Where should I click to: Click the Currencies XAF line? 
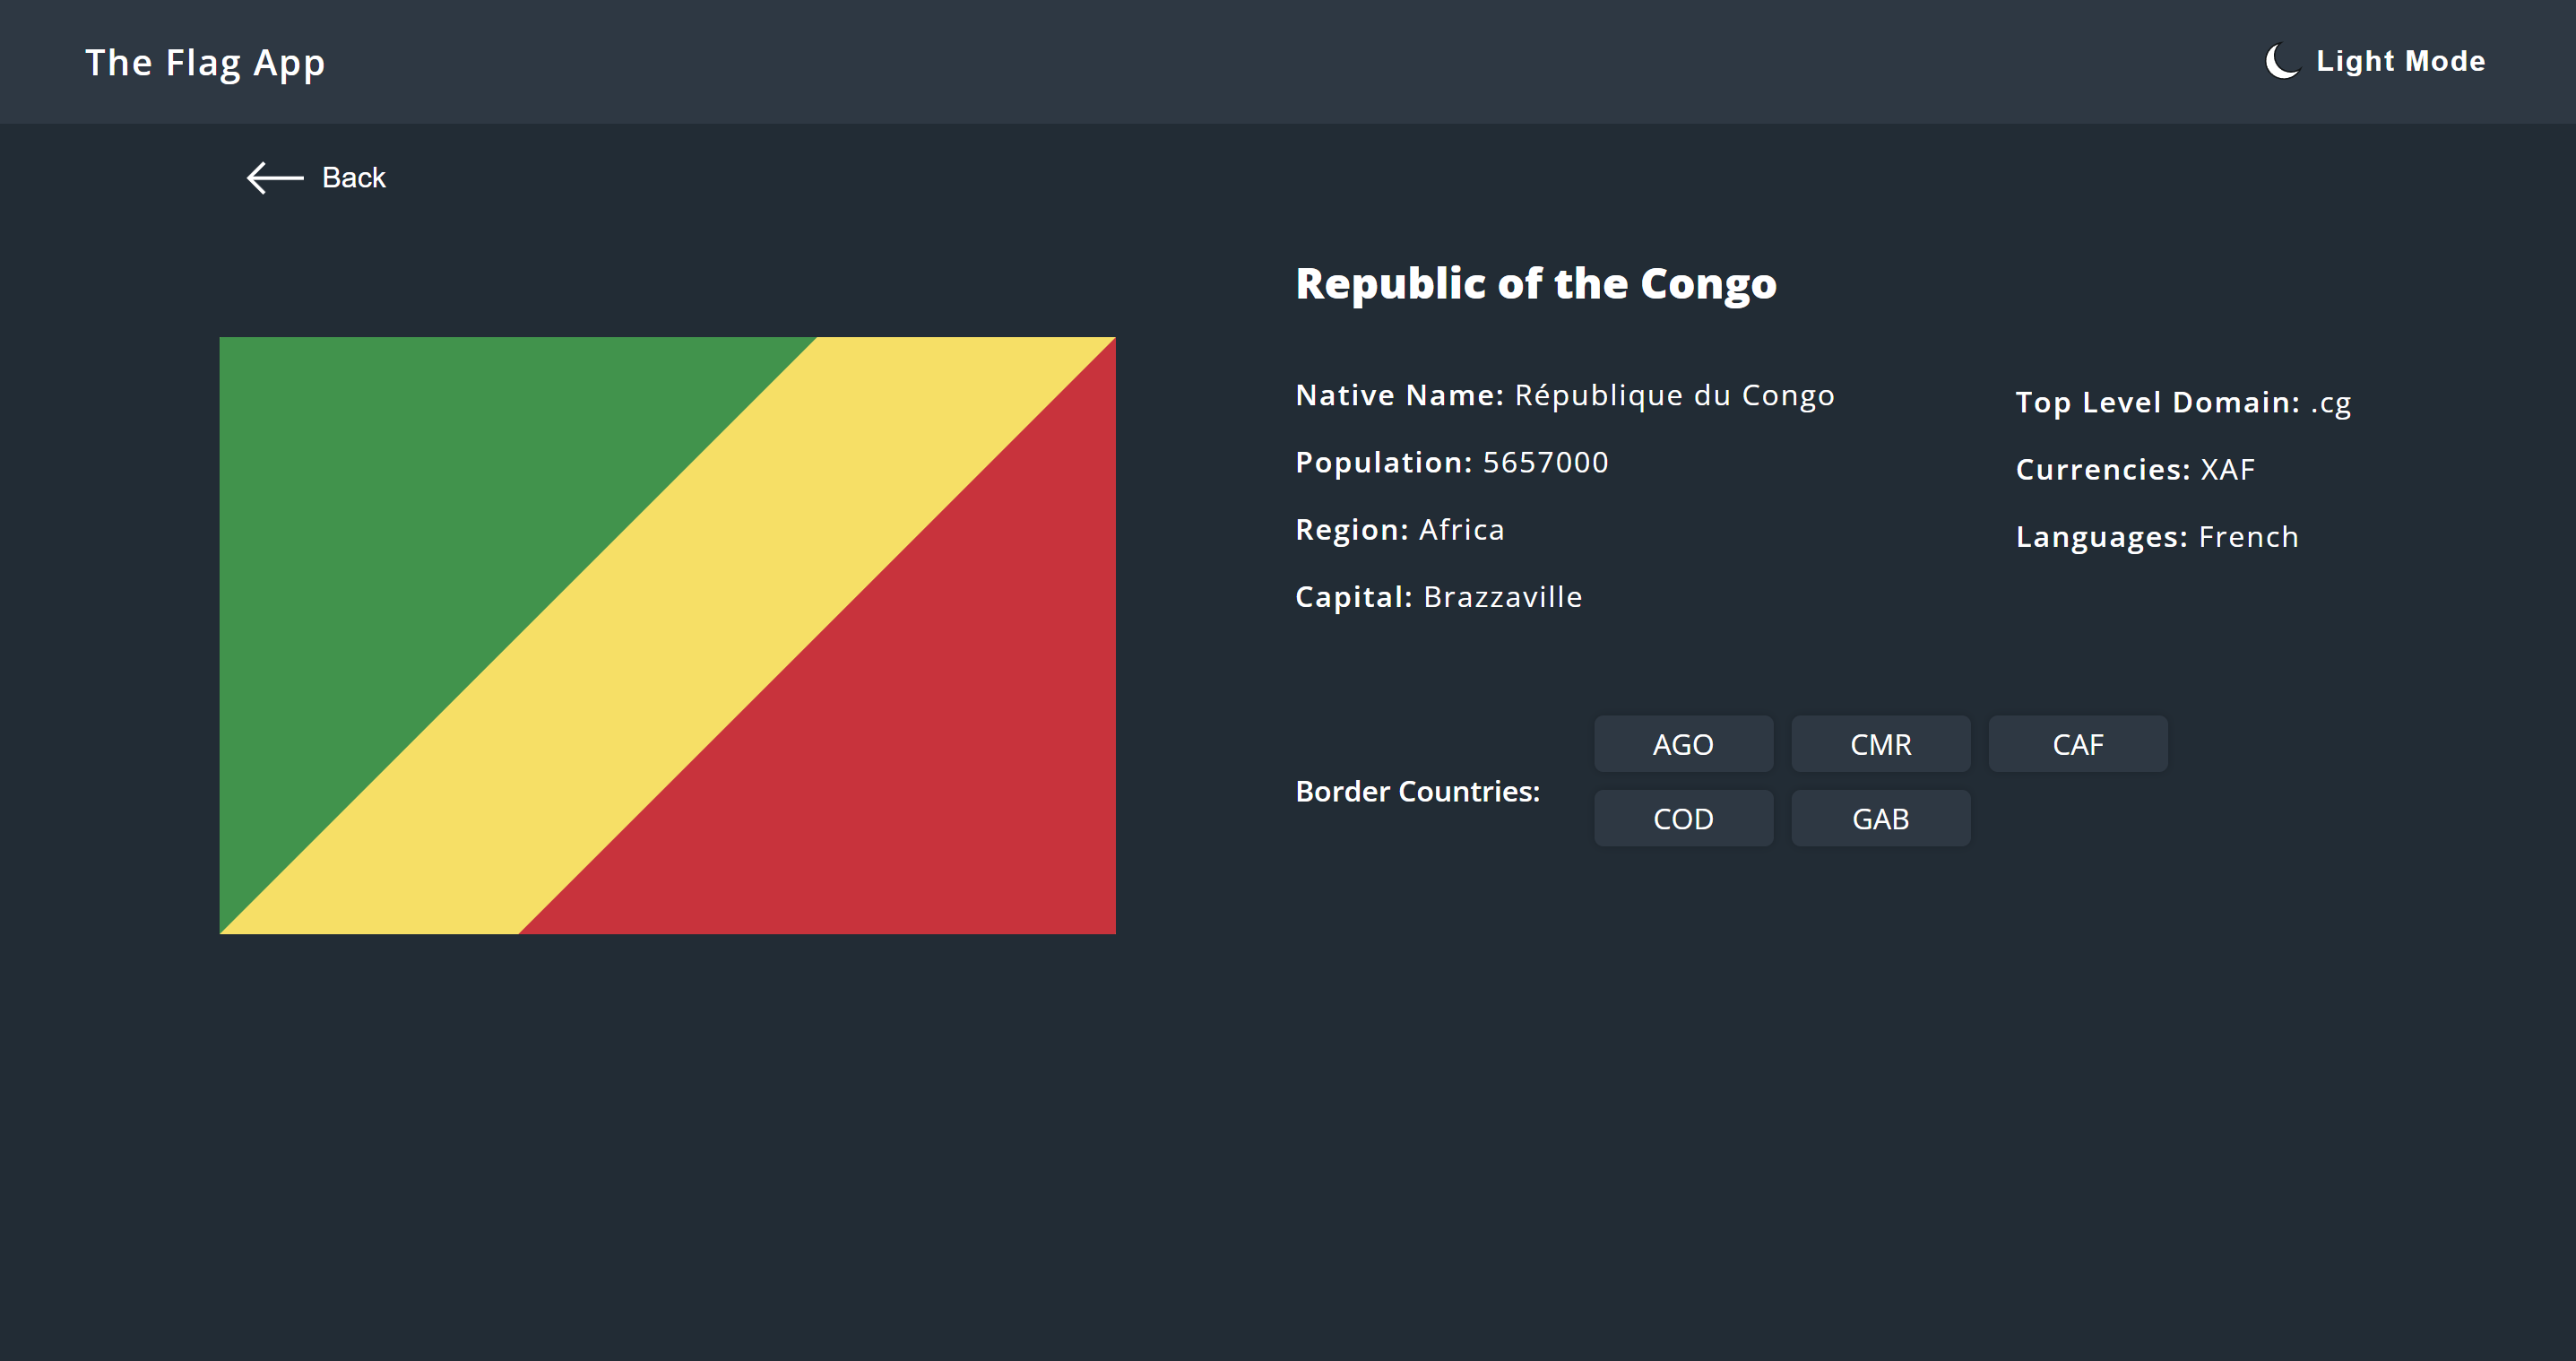[x=2134, y=470]
